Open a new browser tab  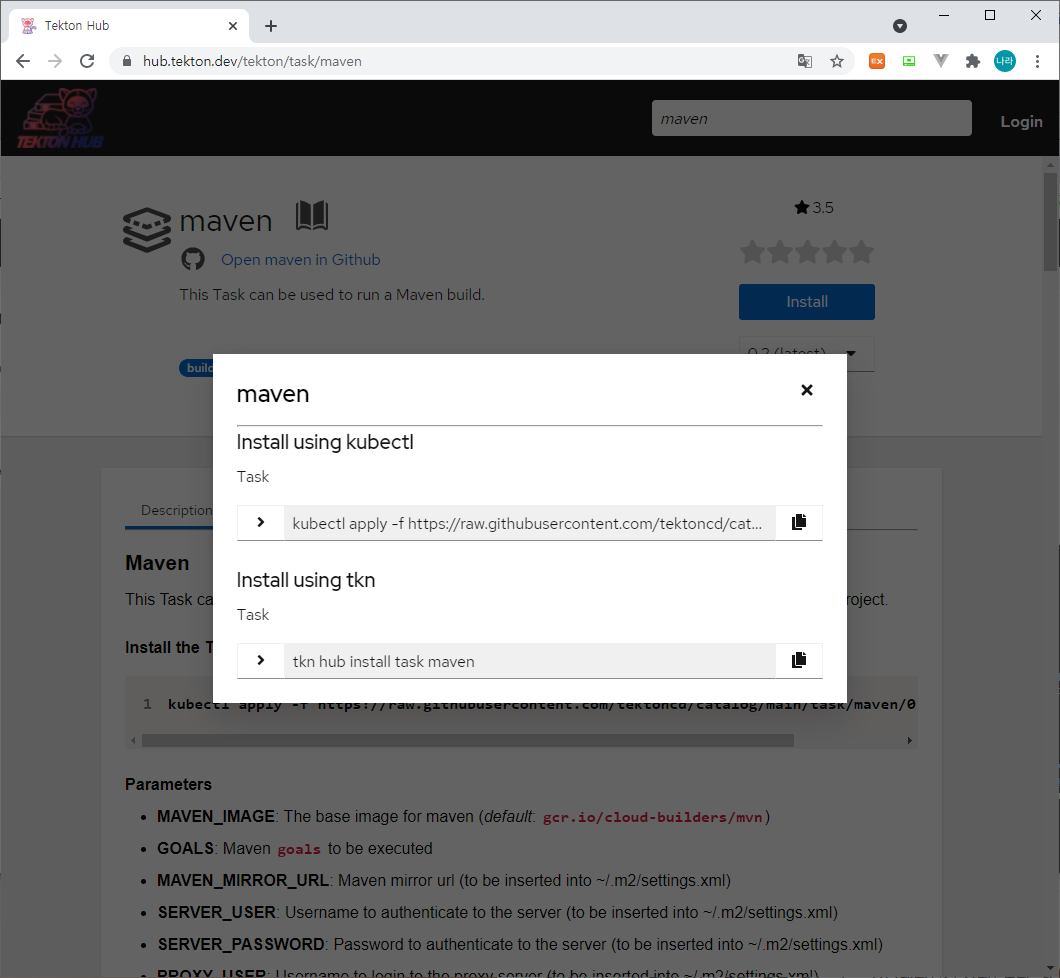(271, 26)
